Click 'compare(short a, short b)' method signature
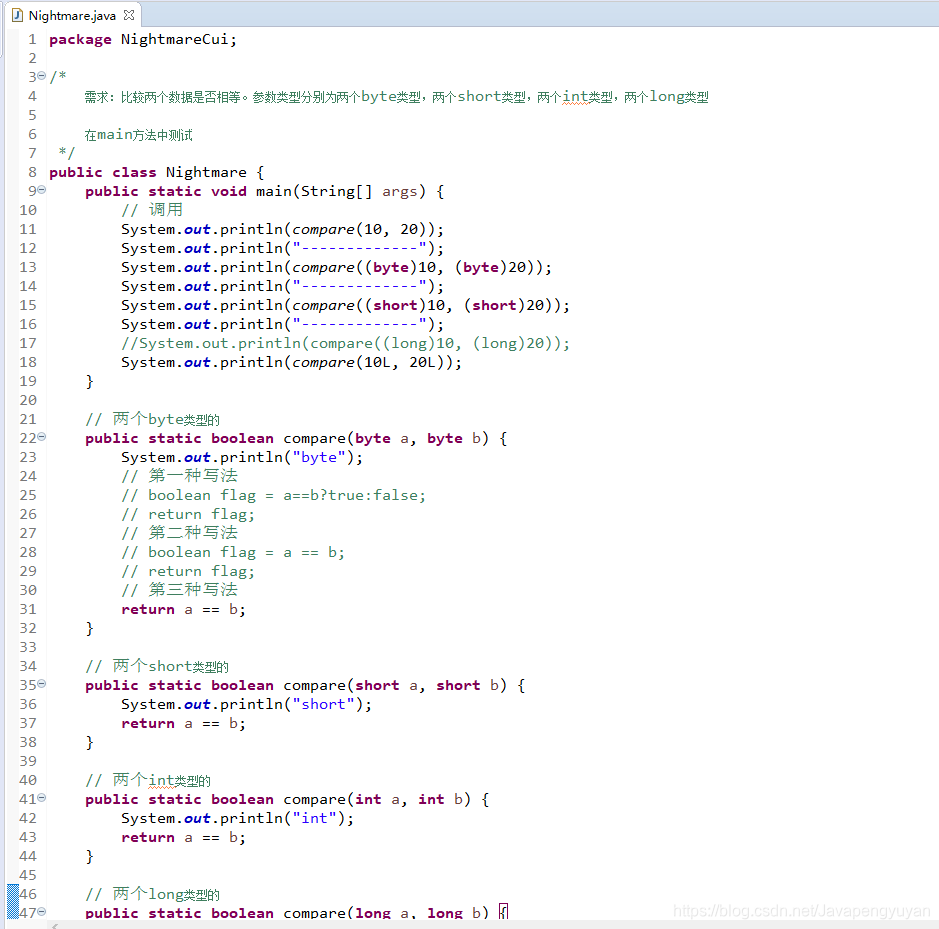The image size is (939, 929). [x=305, y=685]
